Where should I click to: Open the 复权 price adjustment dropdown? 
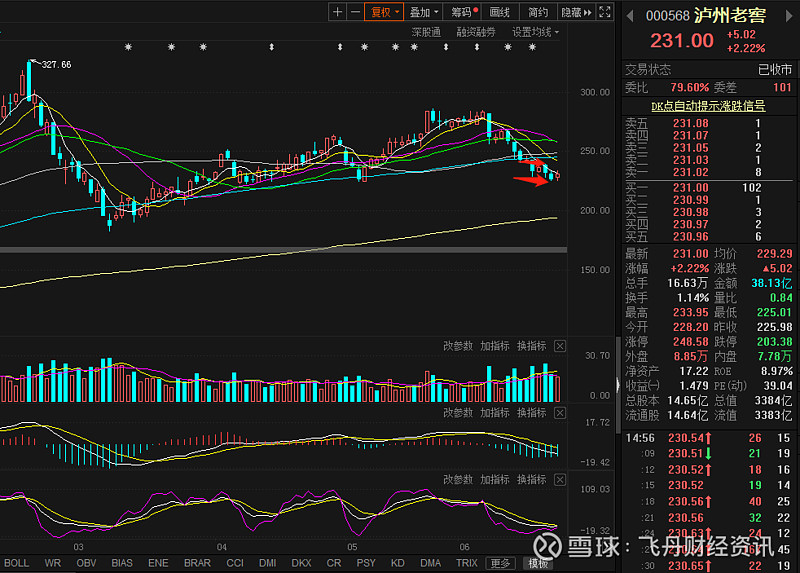[384, 12]
